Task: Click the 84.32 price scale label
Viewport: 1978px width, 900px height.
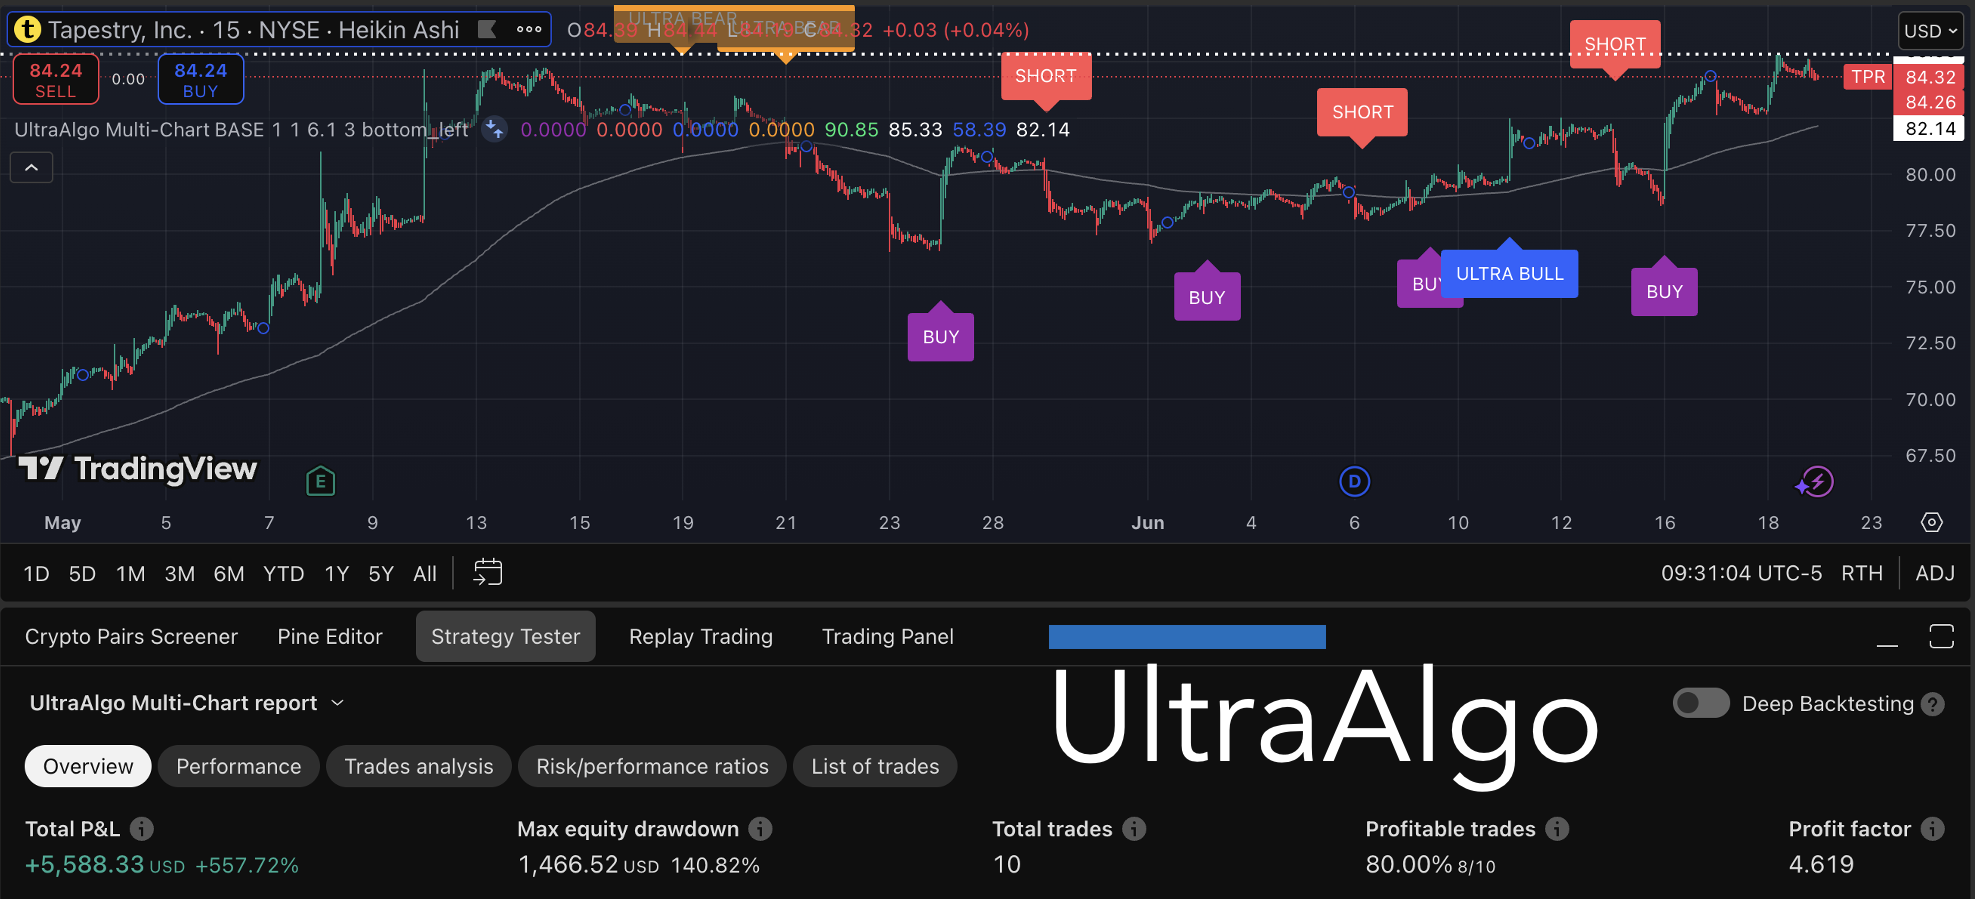Action: pyautogui.click(x=1930, y=77)
